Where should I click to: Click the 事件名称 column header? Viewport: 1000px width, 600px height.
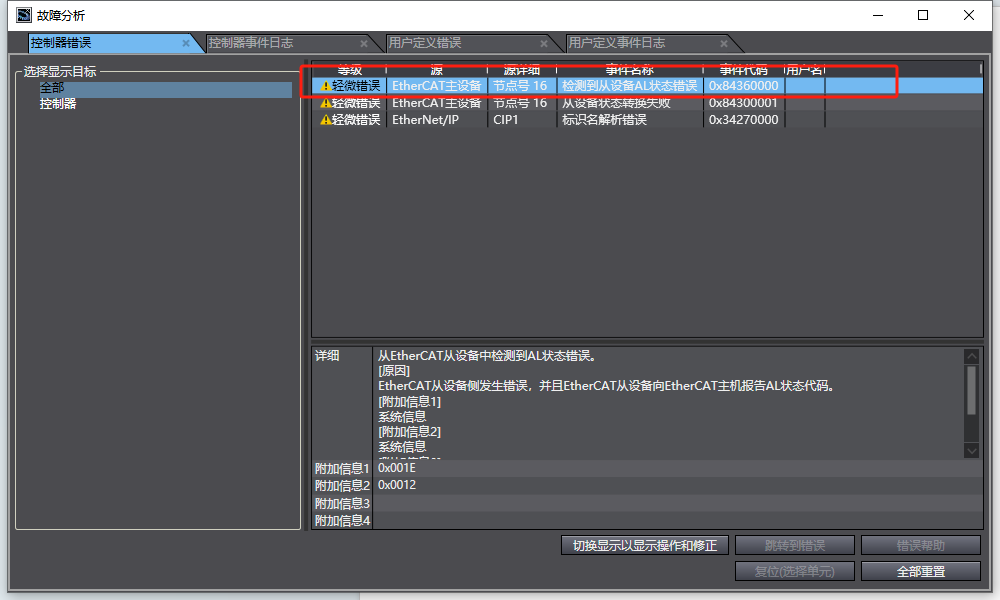(x=629, y=70)
